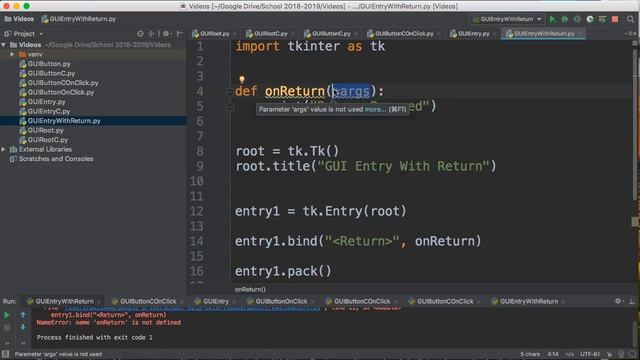The height and width of the screenshot is (360, 640).
Task: Click line separator n/a in status bar
Action: pyautogui.click(x=570, y=354)
